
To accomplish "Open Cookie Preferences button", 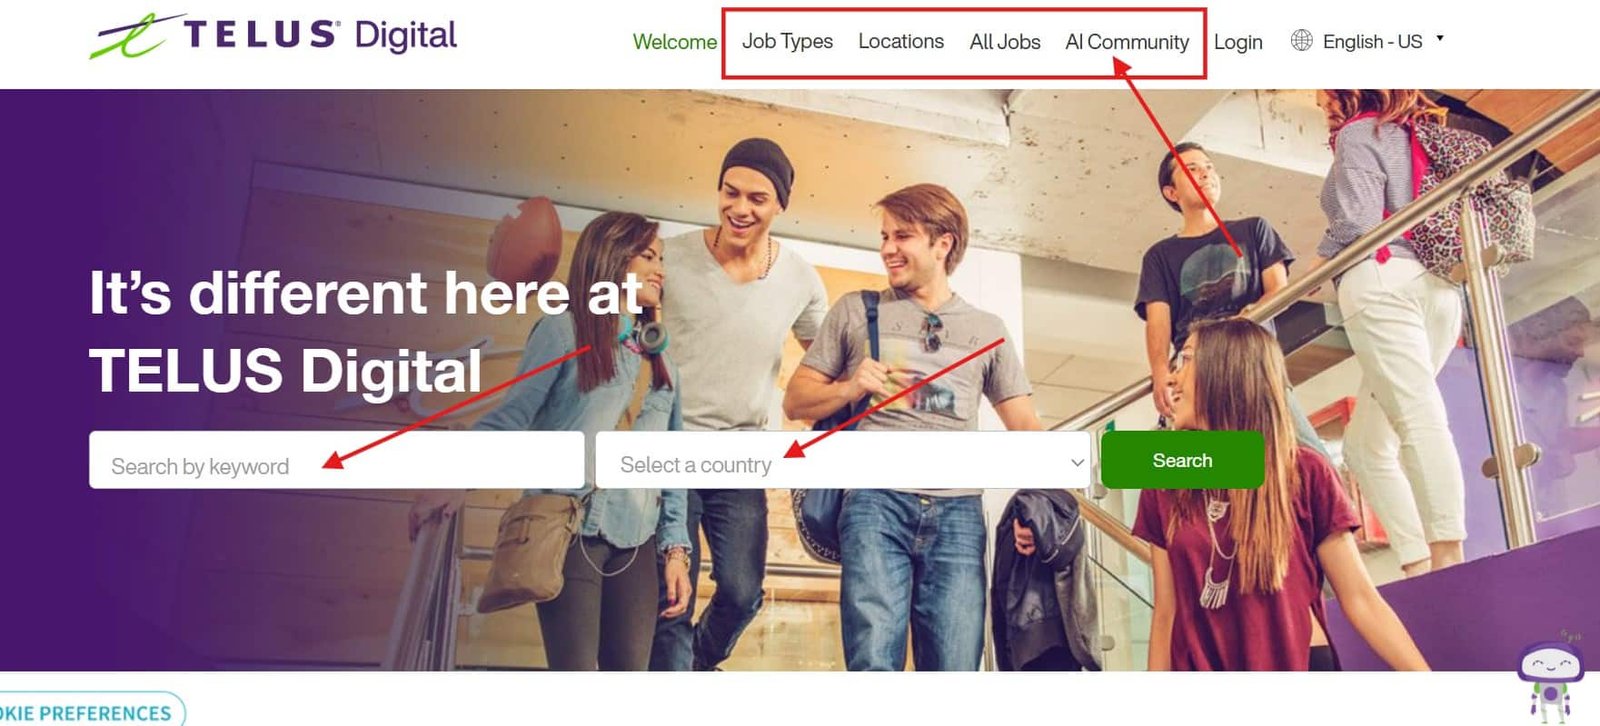I will tap(90, 710).
